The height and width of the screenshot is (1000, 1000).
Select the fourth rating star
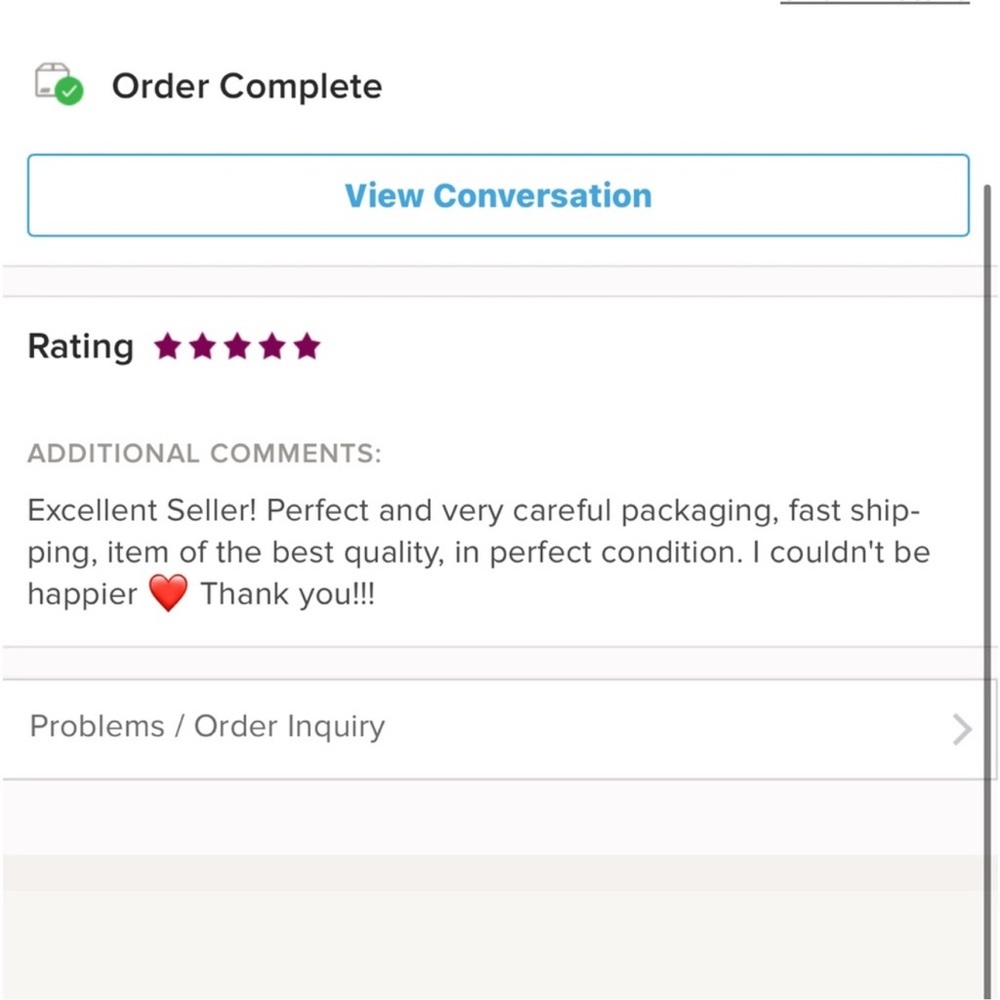(x=272, y=346)
